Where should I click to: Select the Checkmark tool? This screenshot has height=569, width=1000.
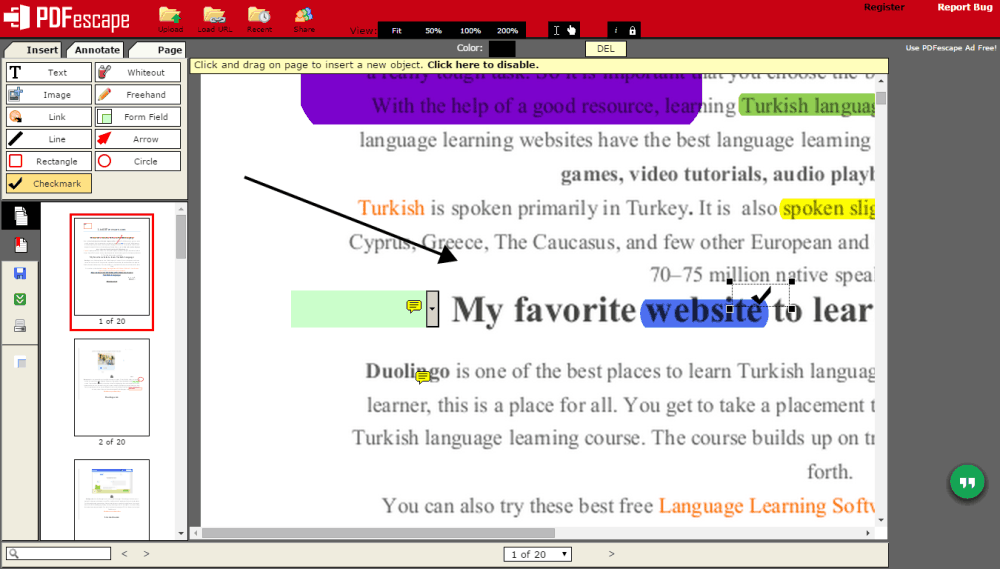(x=49, y=184)
